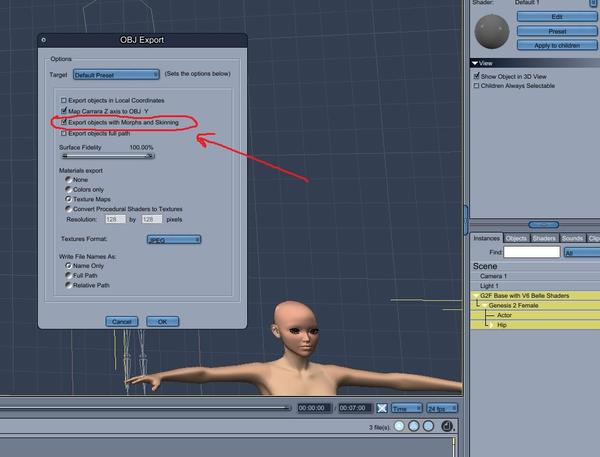Image resolution: width=600 pixels, height=457 pixels.
Task: Enable Children Always Selectable checkbox
Action: (476, 86)
